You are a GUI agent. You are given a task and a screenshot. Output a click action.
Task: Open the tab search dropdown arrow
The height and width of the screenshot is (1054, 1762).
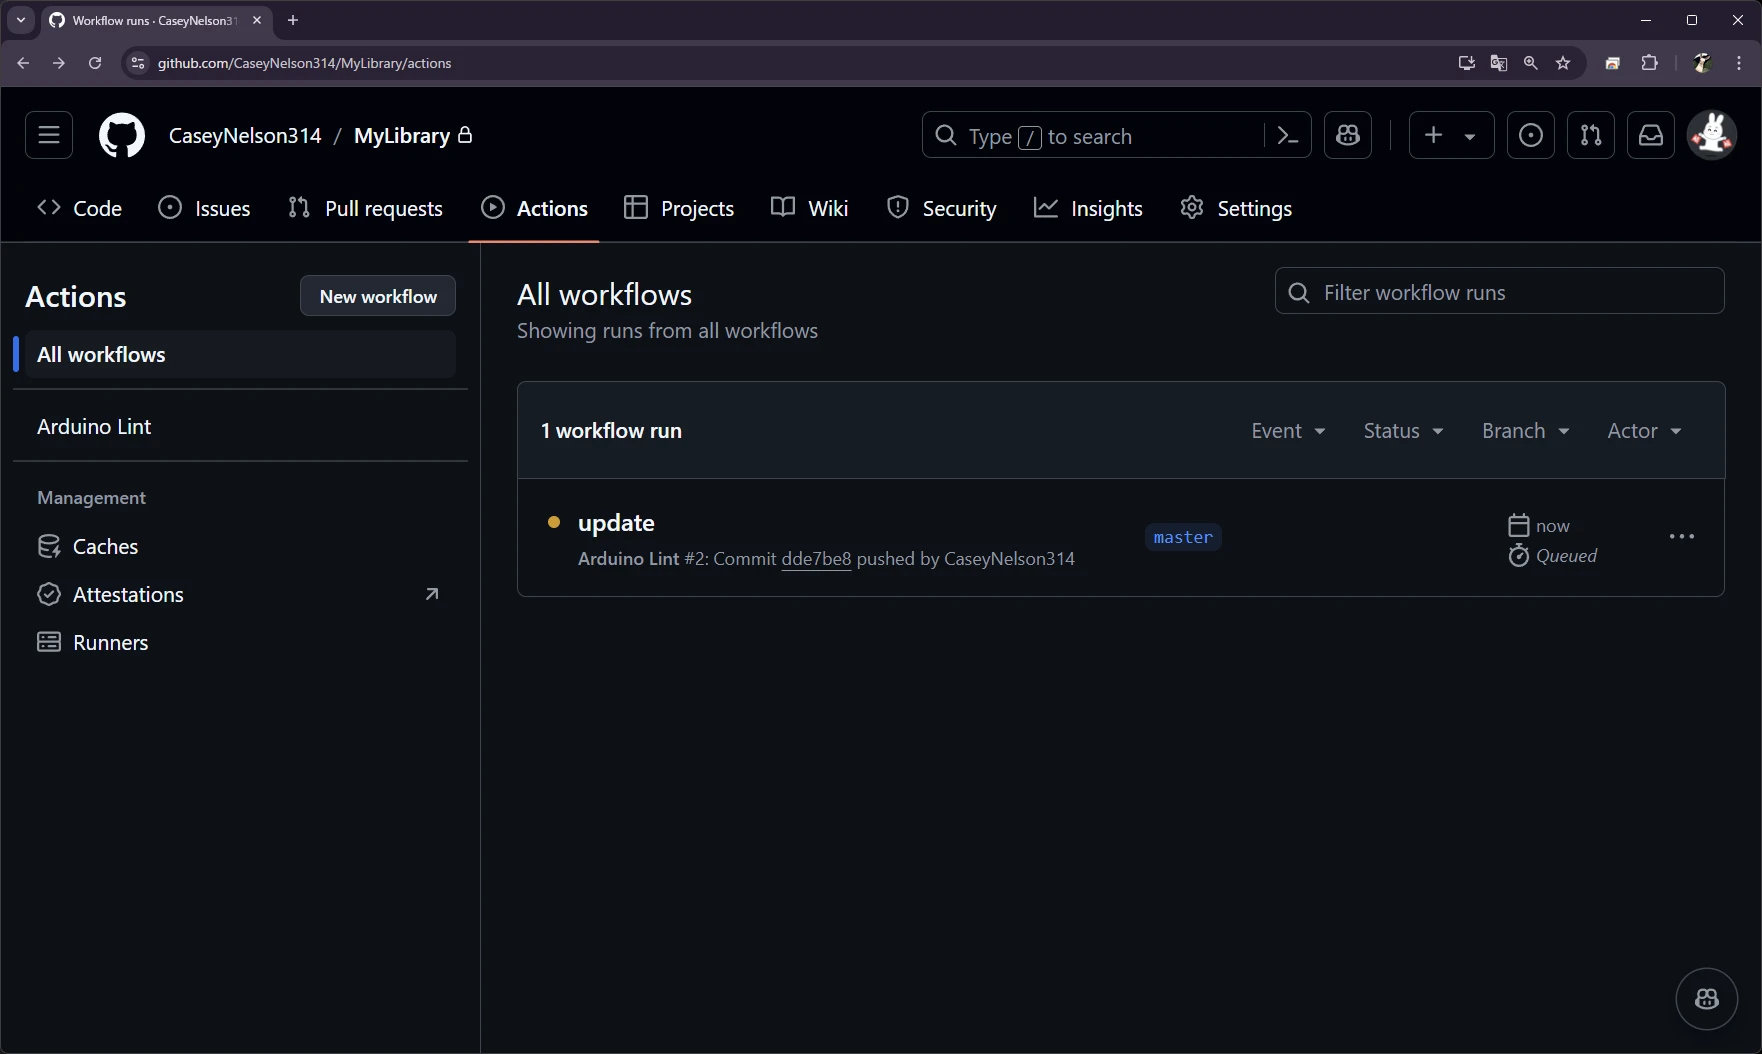(21, 20)
